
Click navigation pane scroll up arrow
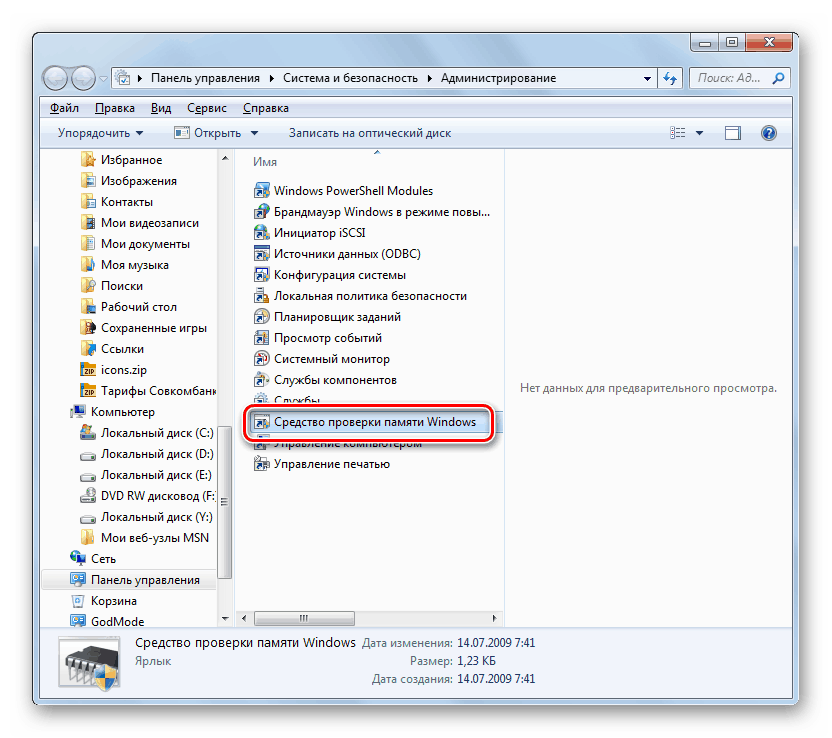pyautogui.click(x=225, y=158)
